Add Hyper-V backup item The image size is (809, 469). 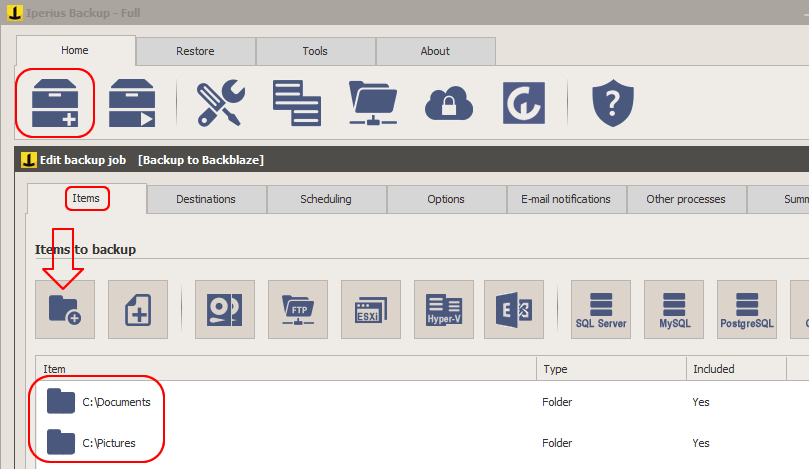point(444,310)
